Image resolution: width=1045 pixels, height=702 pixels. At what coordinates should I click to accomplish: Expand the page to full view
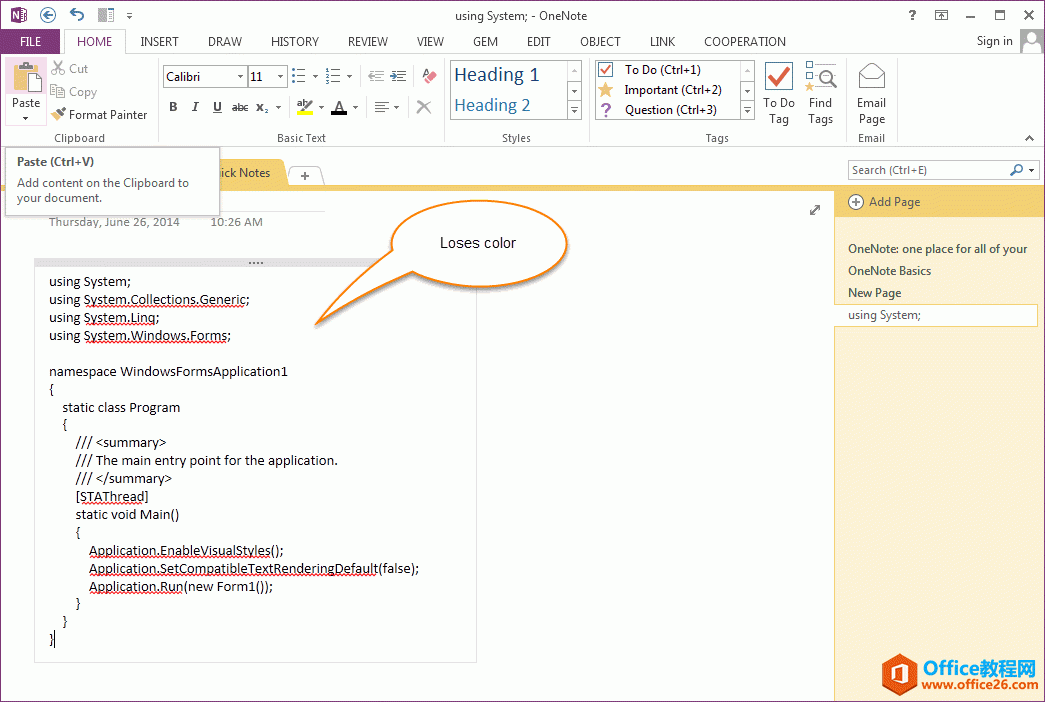click(815, 210)
